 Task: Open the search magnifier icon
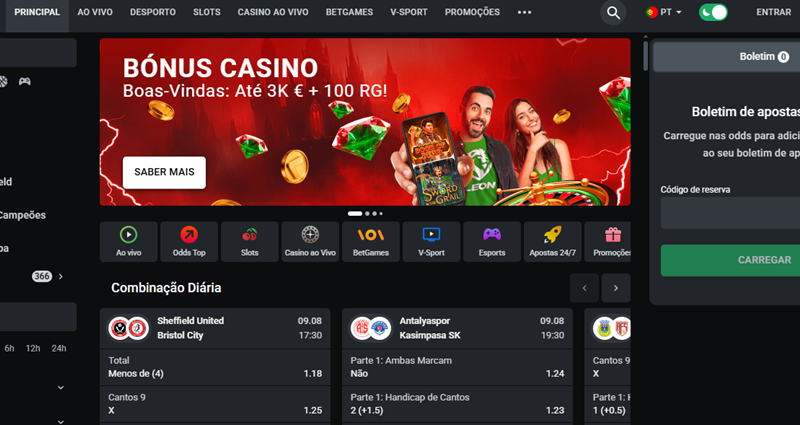pos(613,13)
